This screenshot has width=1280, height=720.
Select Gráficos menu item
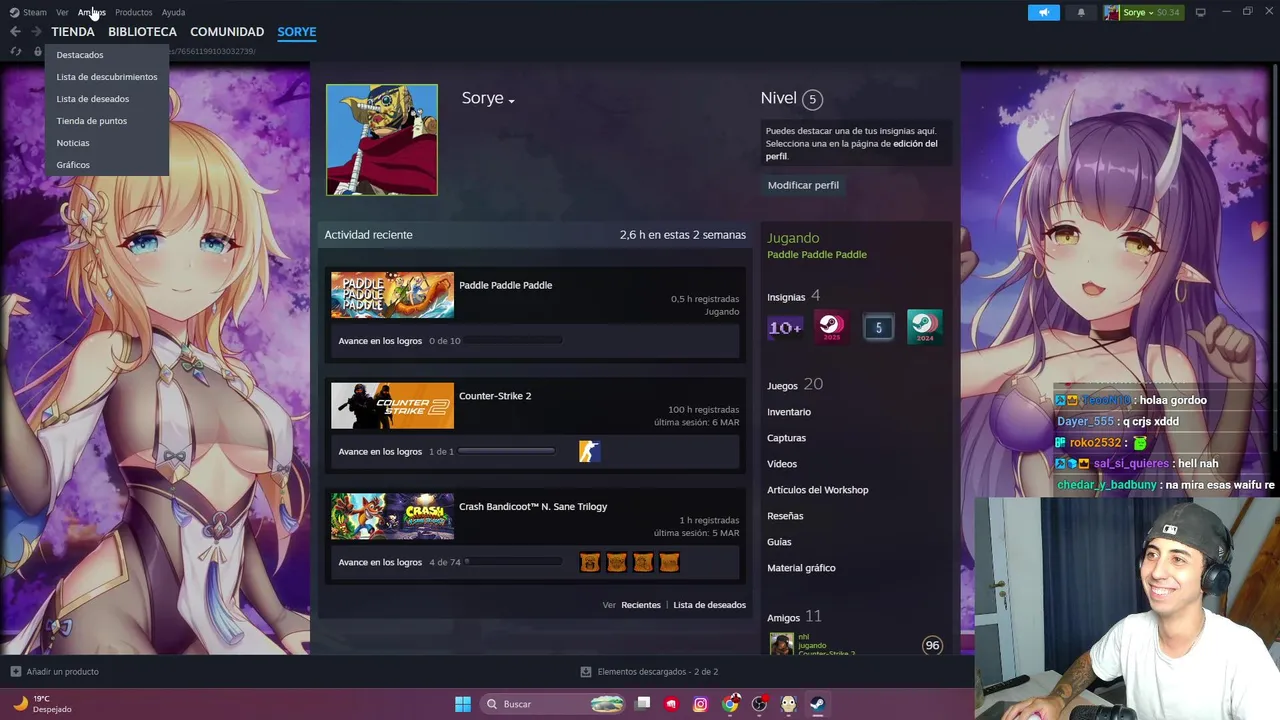pos(107,165)
